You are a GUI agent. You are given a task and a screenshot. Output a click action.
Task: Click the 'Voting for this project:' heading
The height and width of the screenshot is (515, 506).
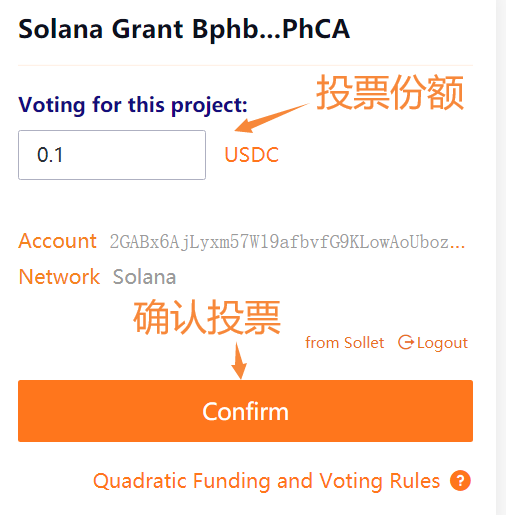tap(133, 105)
